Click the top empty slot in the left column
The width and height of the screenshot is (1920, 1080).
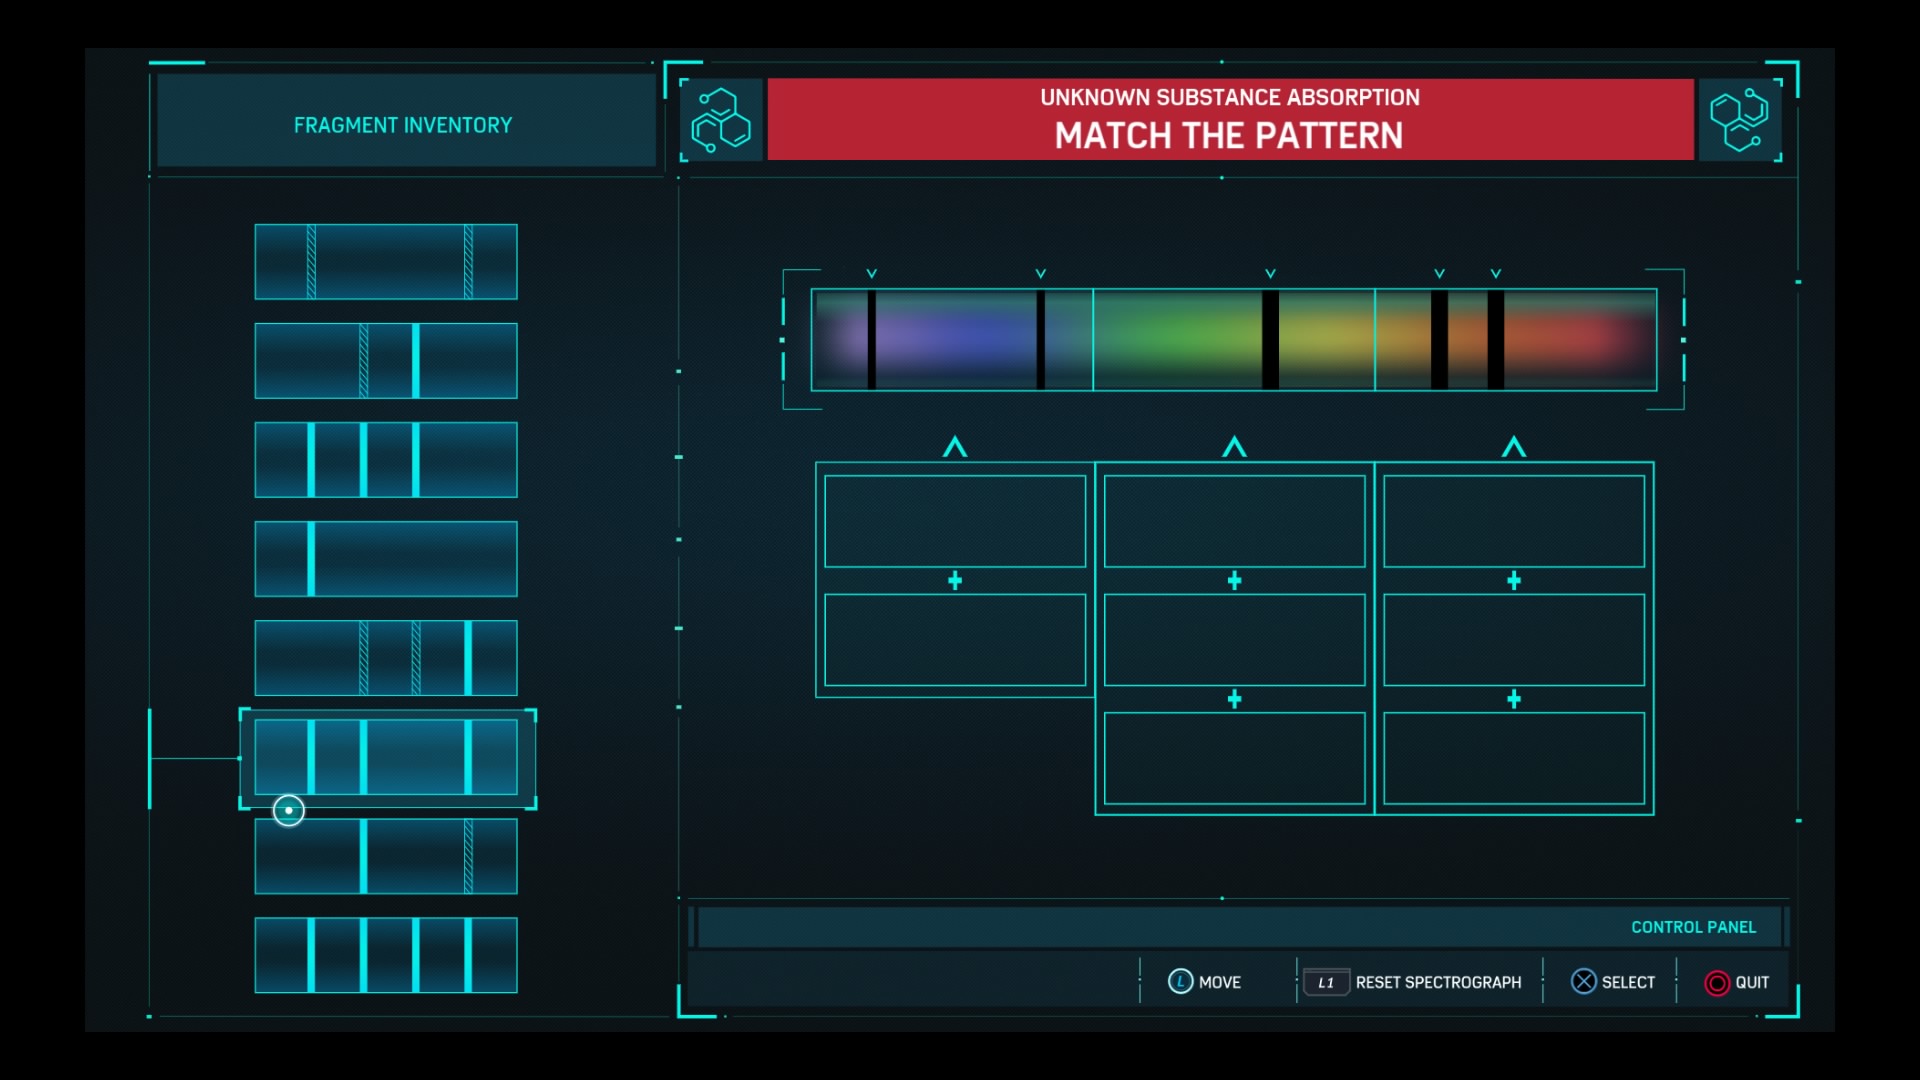coord(955,521)
